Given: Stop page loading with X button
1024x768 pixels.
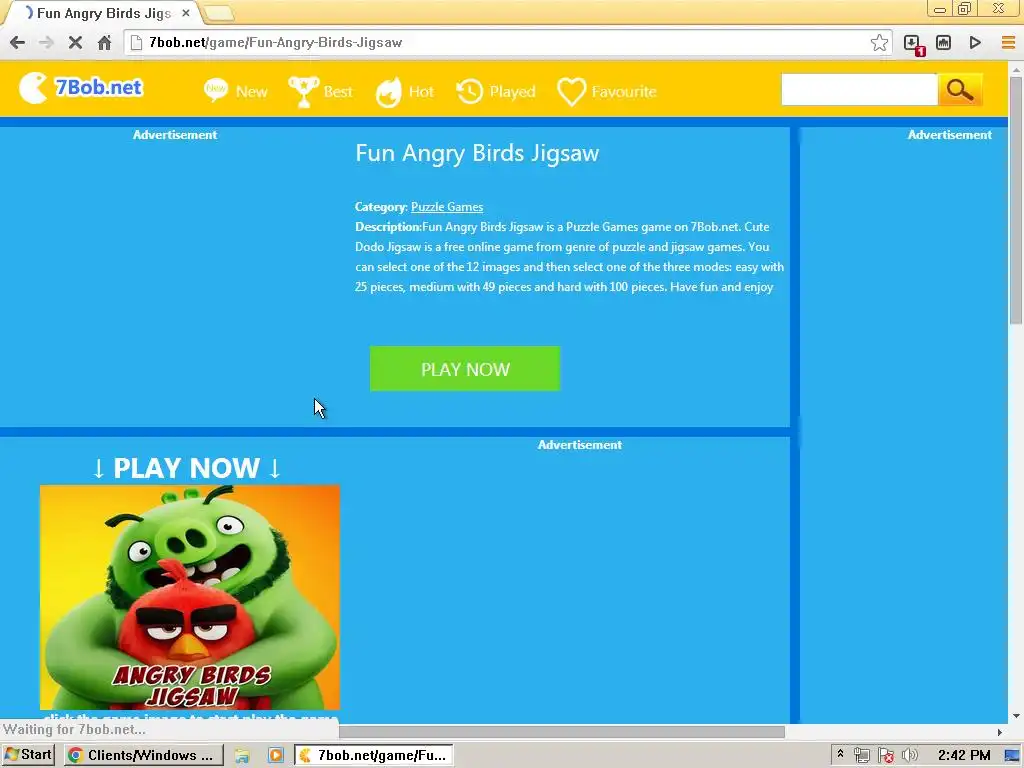Looking at the screenshot, I should click(75, 42).
